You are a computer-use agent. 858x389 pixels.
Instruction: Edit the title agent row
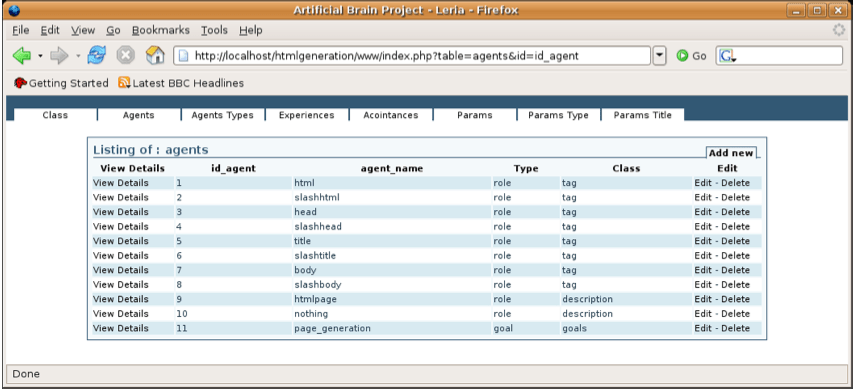703,241
